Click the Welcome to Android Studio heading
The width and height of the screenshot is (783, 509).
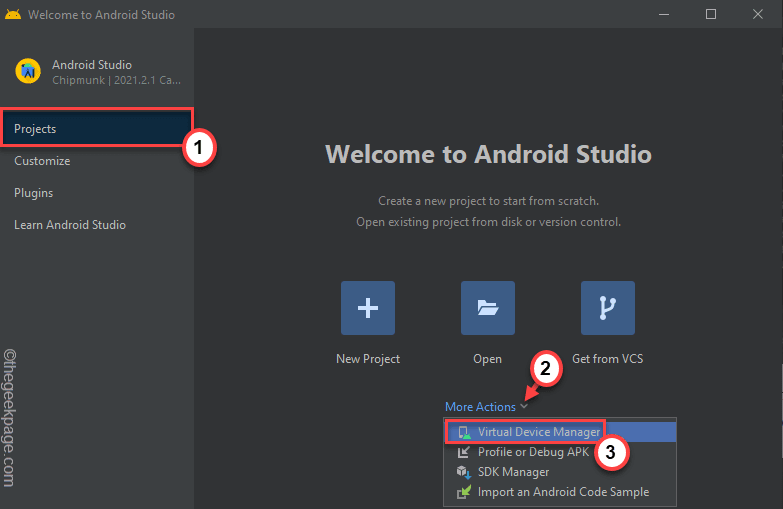(x=488, y=154)
